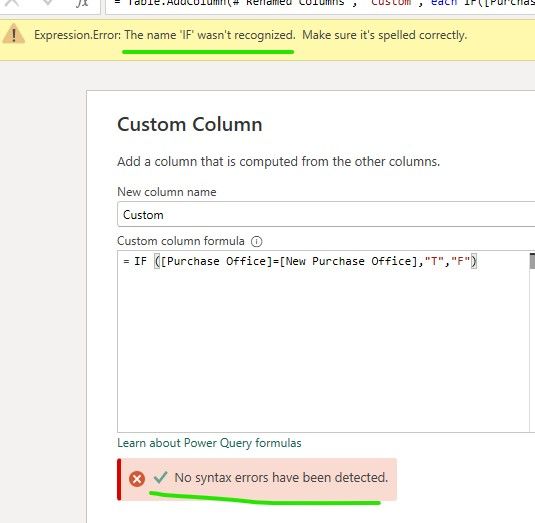Click the New column name label
The width and height of the screenshot is (535, 523).
point(167,192)
